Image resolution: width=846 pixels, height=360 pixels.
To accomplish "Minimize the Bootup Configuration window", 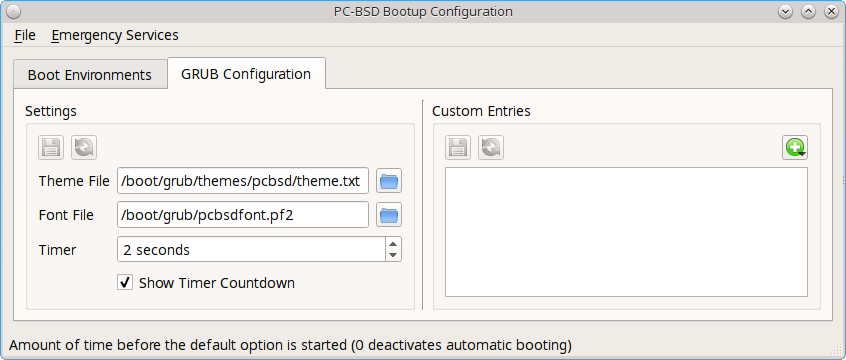I will (x=785, y=11).
